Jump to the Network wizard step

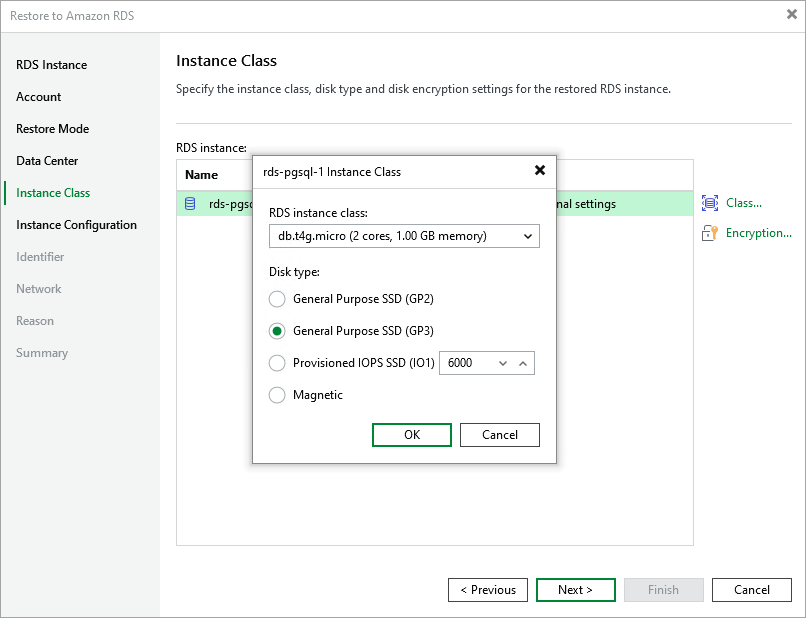38,289
